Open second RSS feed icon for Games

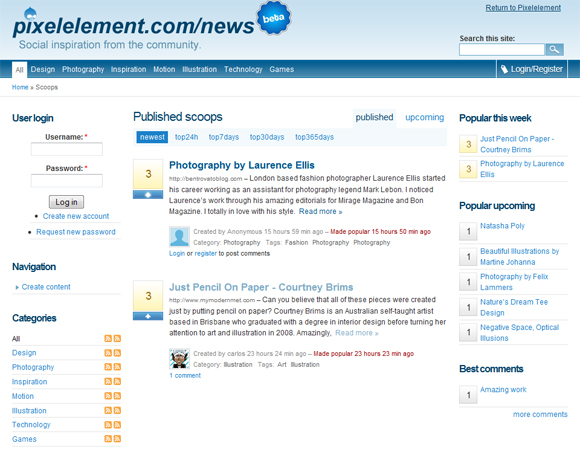click(117, 439)
